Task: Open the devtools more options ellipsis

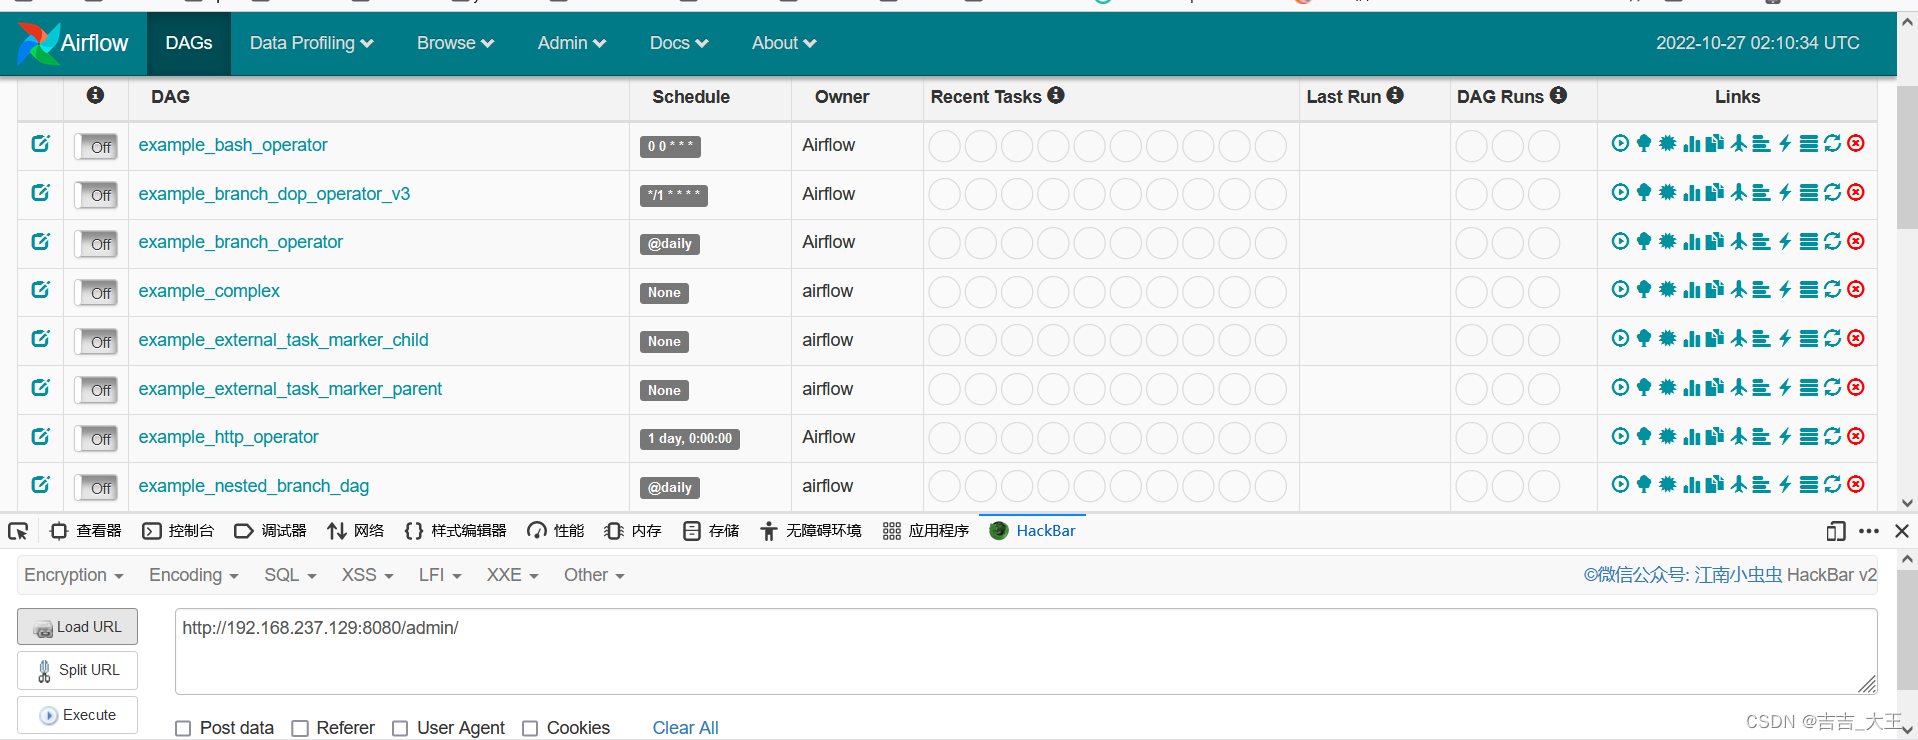Action: tap(1869, 531)
